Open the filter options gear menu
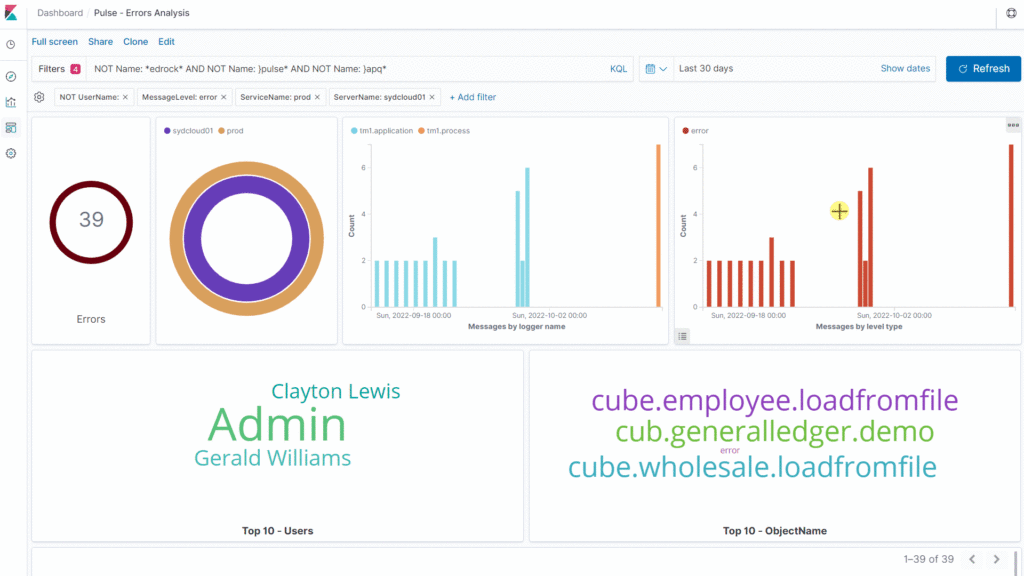The height and width of the screenshot is (576, 1024). tap(39, 97)
